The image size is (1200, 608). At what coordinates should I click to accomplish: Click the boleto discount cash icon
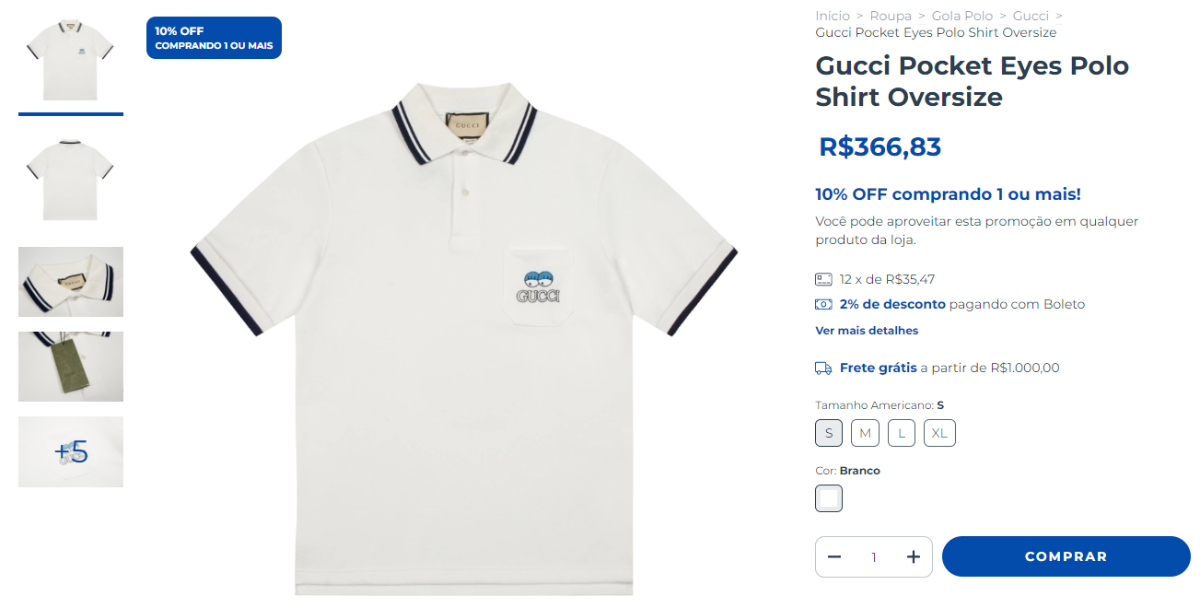823,304
